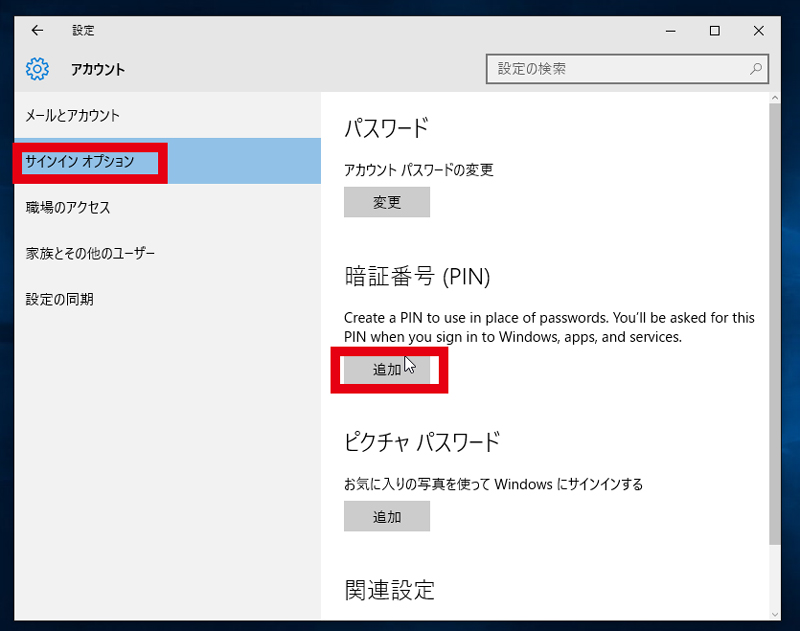Click アカウント パスワードの変更 text

418,169
